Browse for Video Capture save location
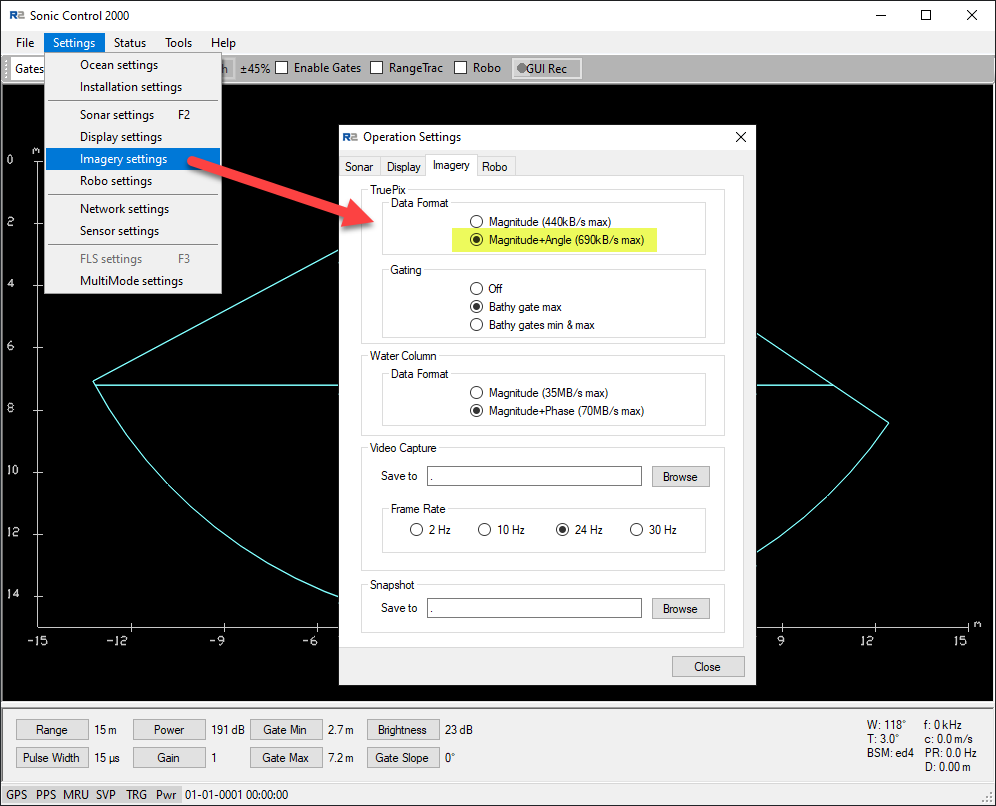 coord(680,477)
